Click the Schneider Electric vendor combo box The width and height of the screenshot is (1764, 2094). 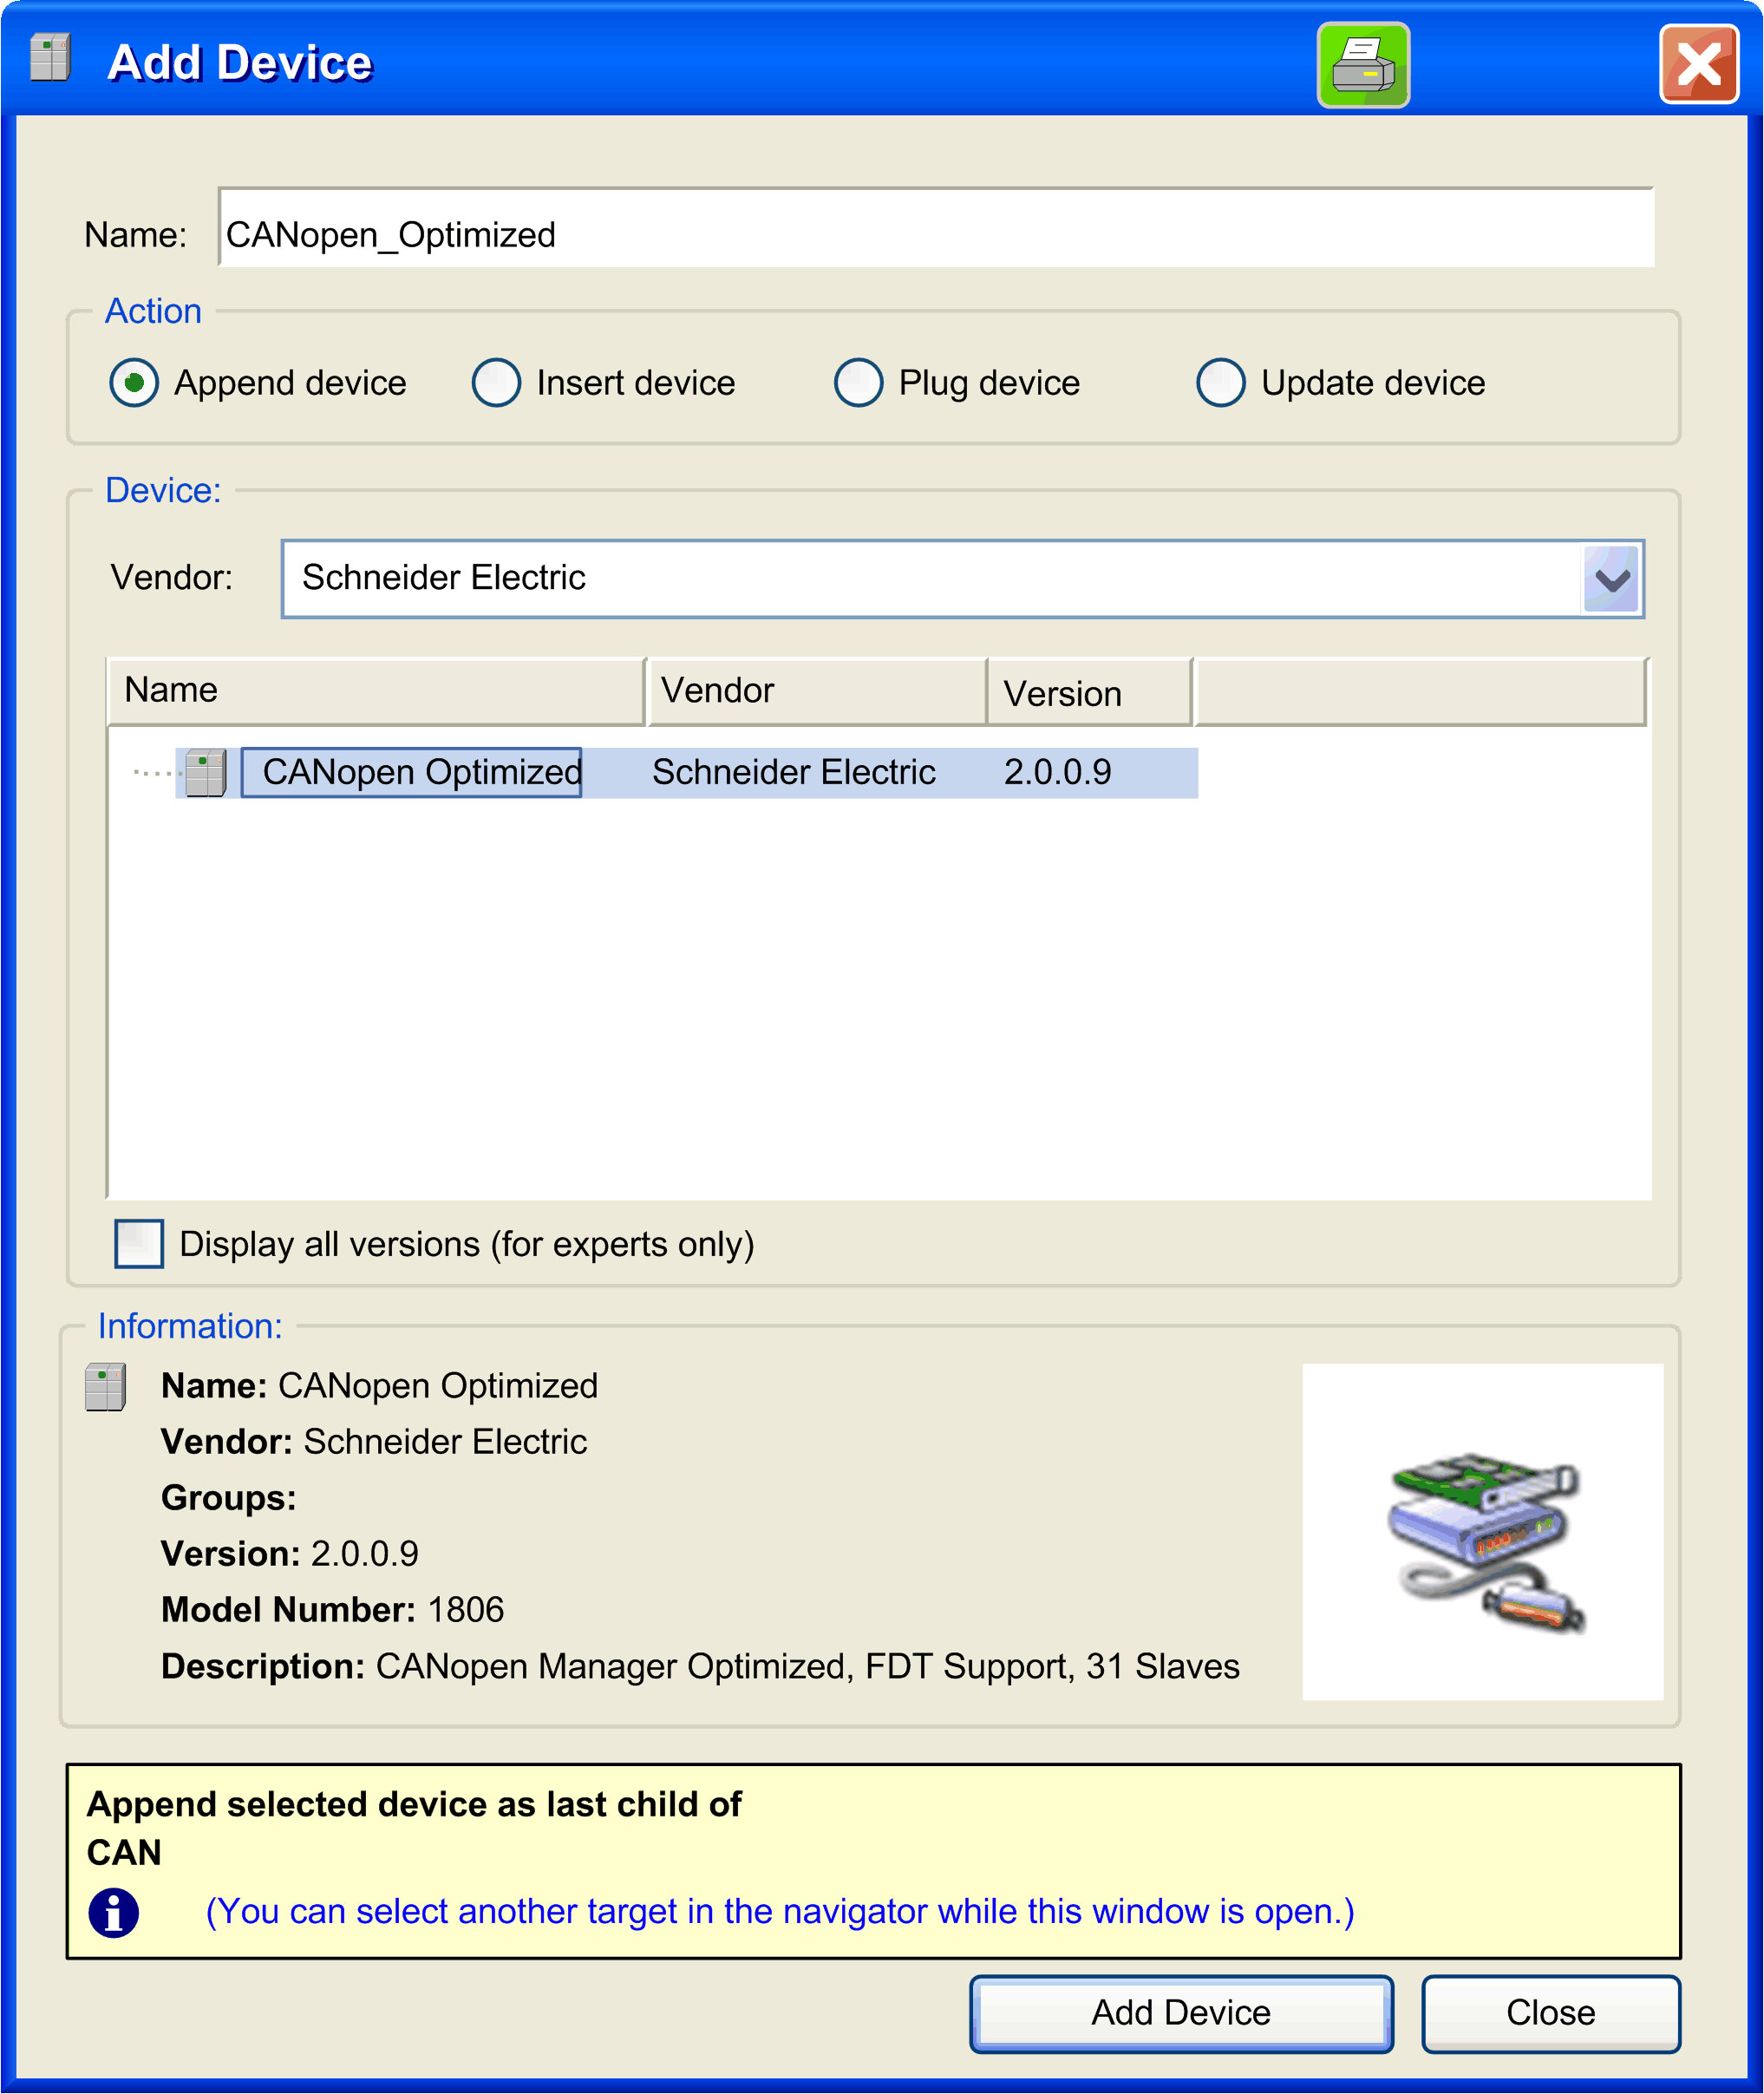tap(930, 579)
